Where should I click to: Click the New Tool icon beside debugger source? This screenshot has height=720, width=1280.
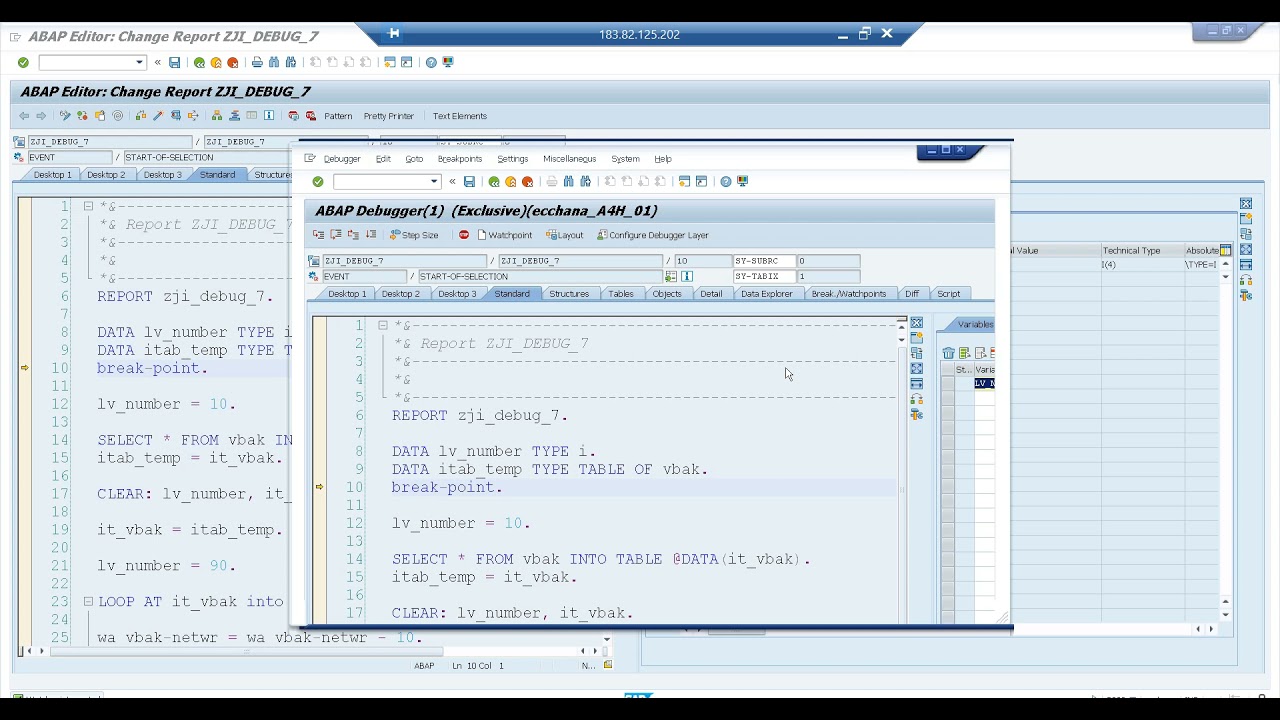pyautogui.click(x=916, y=338)
